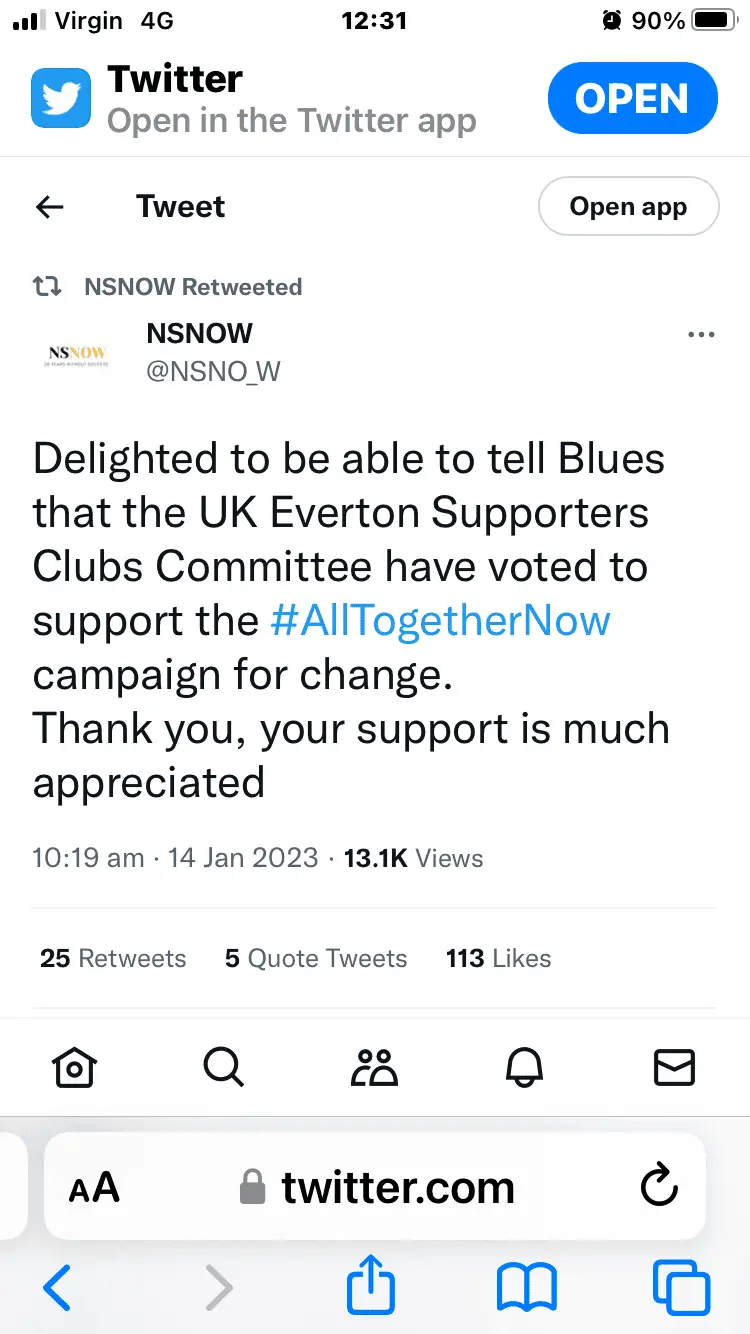Open the #AllTogetherNow hashtag link
The image size is (750, 1334).
click(440, 621)
